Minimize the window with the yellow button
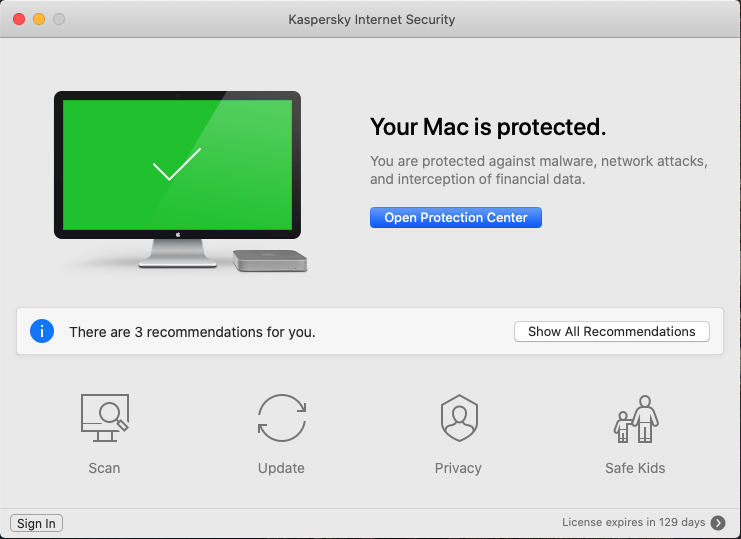Viewport: 741px width, 539px height. point(39,19)
